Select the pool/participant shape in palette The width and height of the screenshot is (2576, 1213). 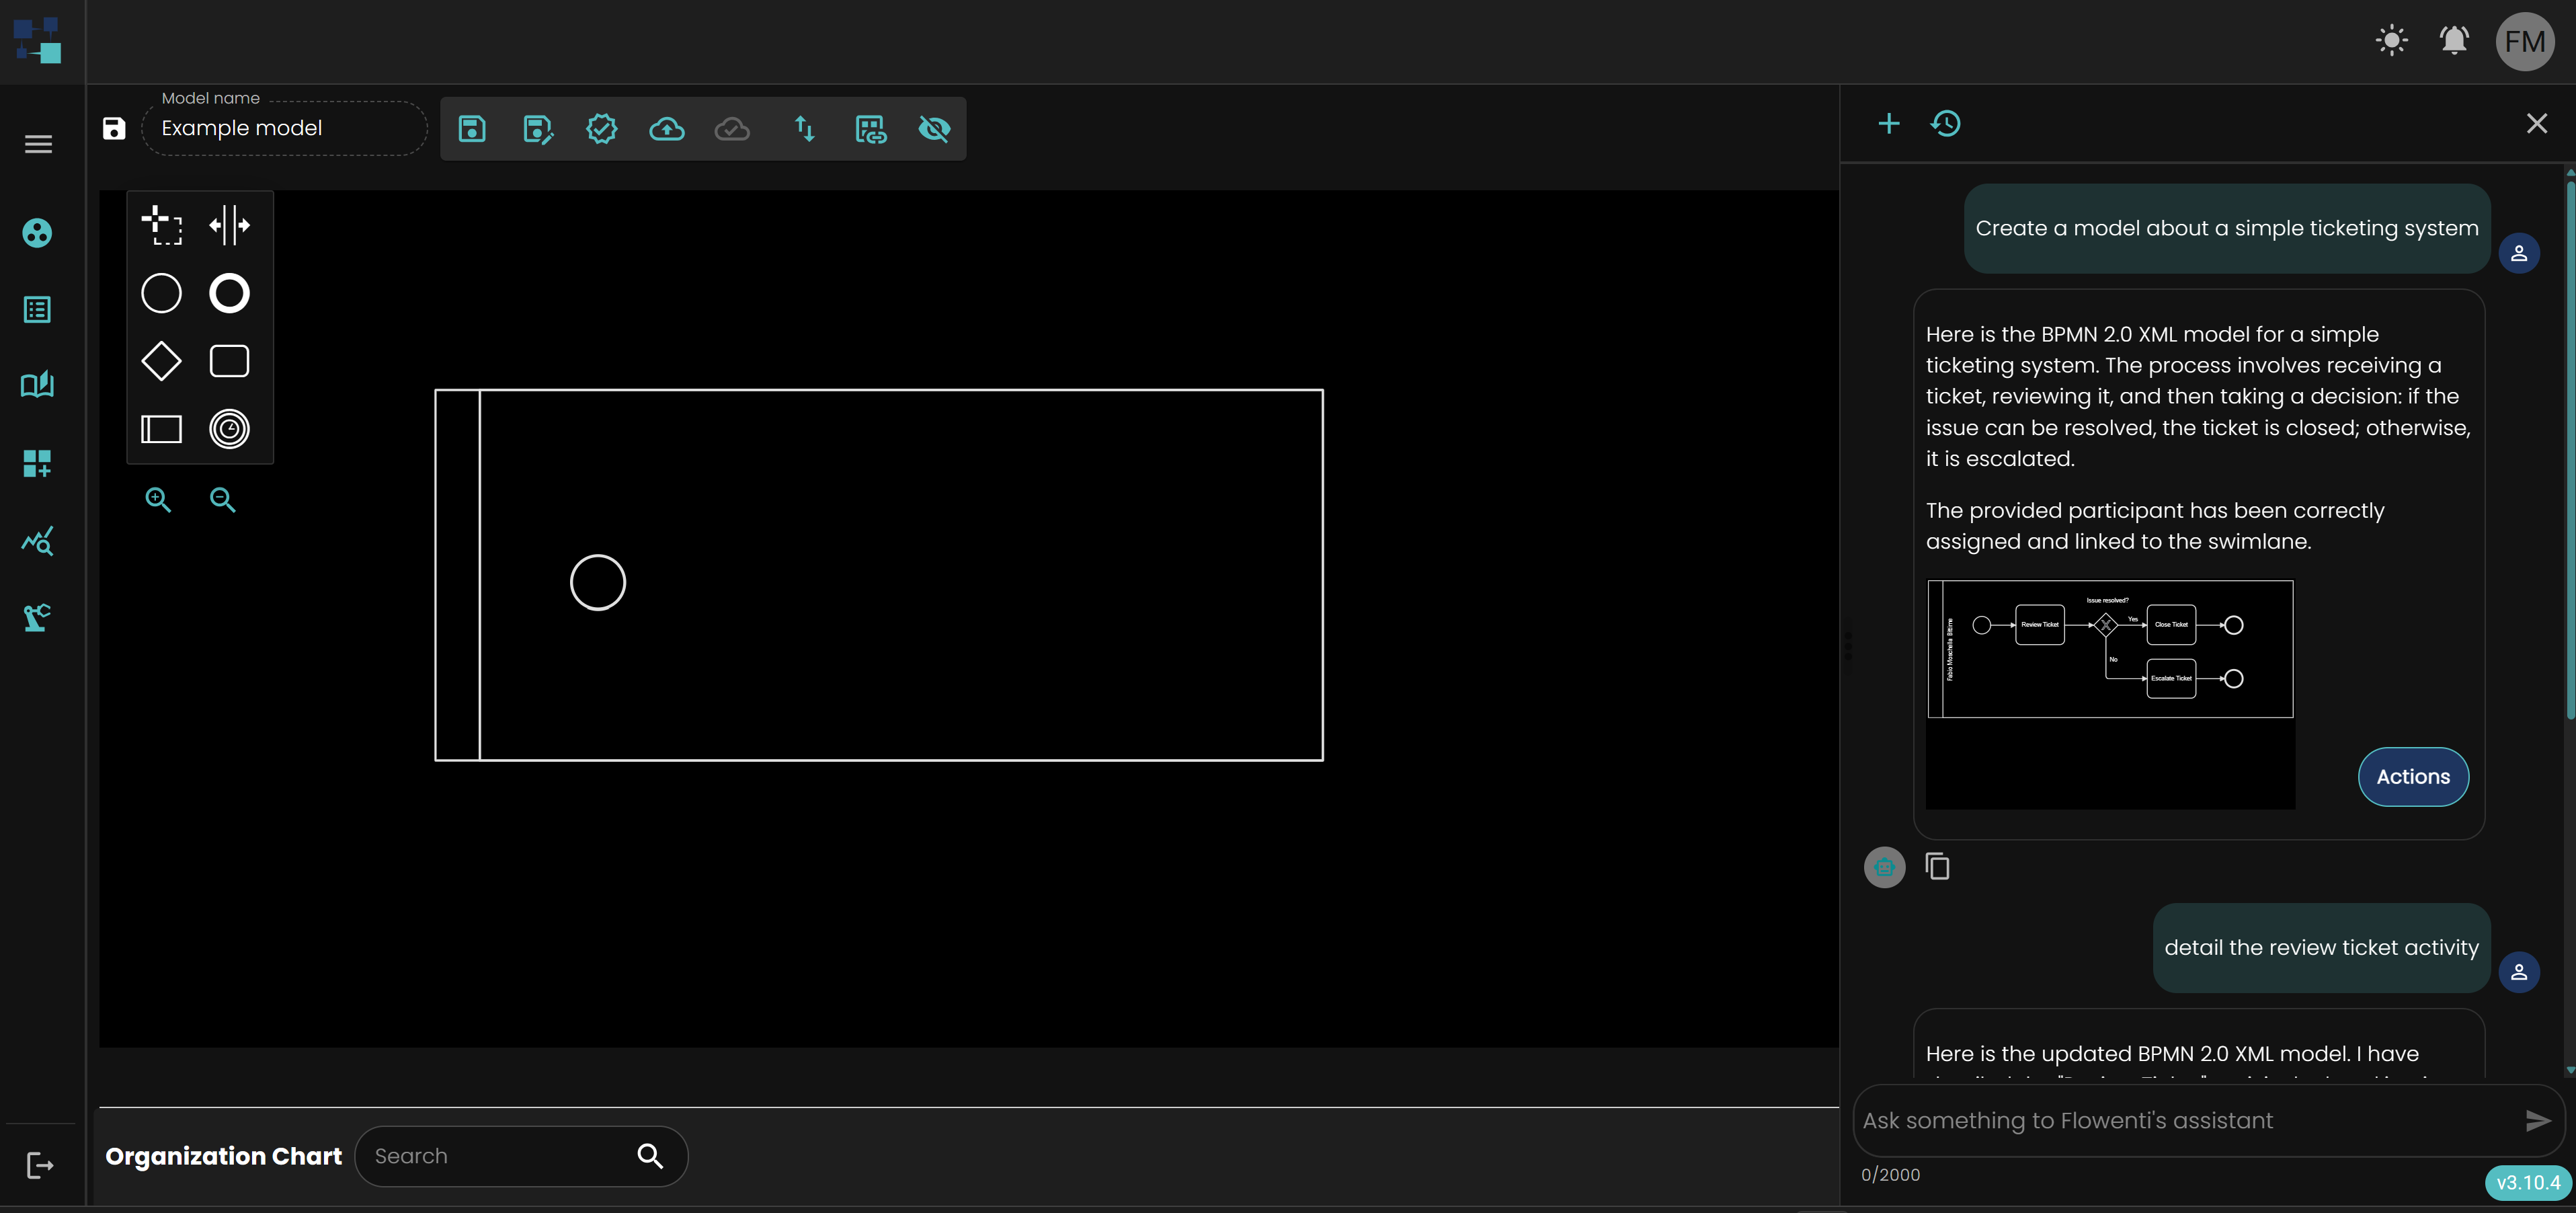tap(162, 429)
